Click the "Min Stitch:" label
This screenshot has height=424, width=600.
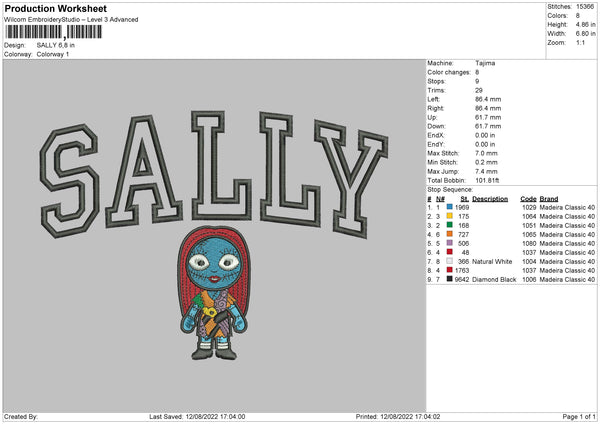[442, 162]
